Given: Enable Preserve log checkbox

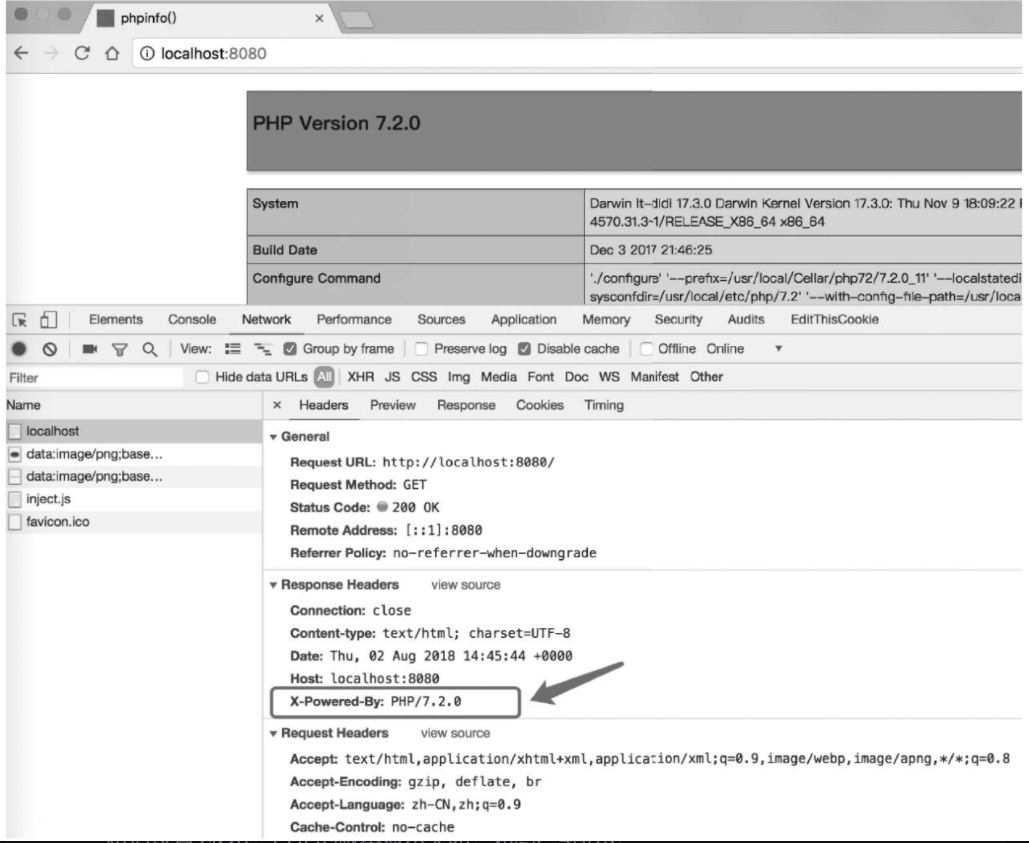Looking at the screenshot, I should point(422,349).
